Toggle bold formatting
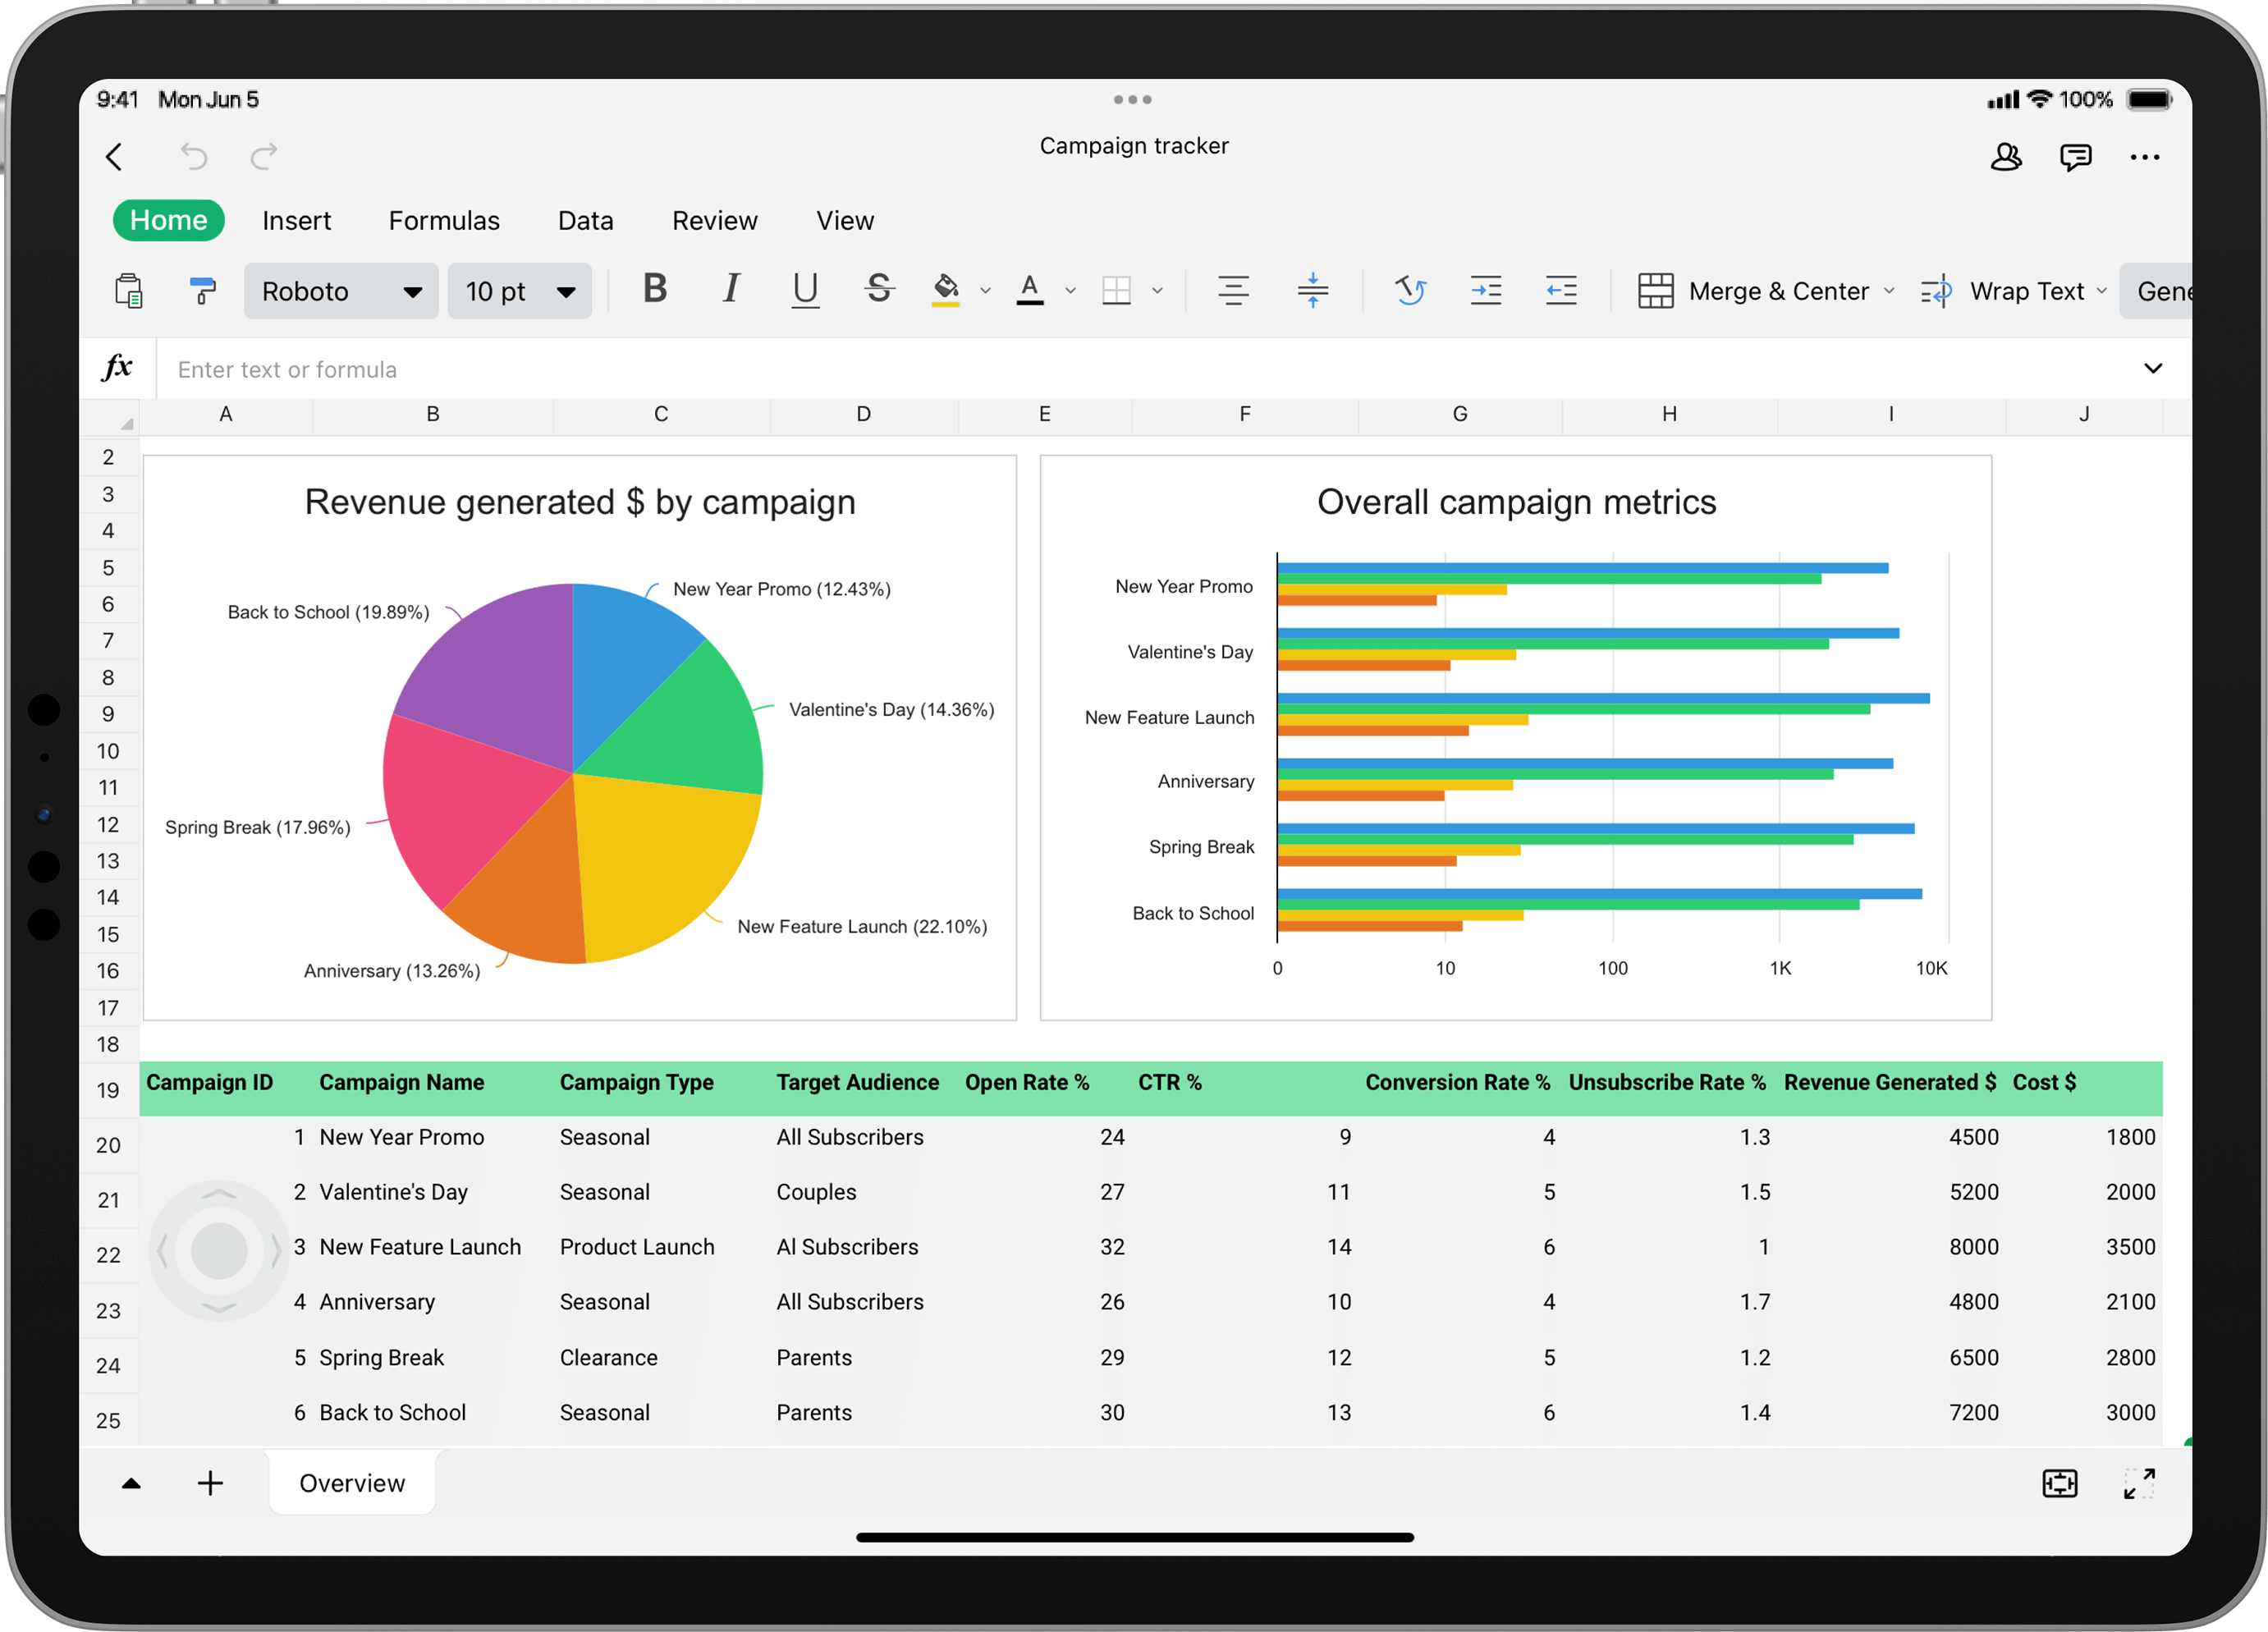Image resolution: width=2268 pixels, height=1632 pixels. point(655,290)
